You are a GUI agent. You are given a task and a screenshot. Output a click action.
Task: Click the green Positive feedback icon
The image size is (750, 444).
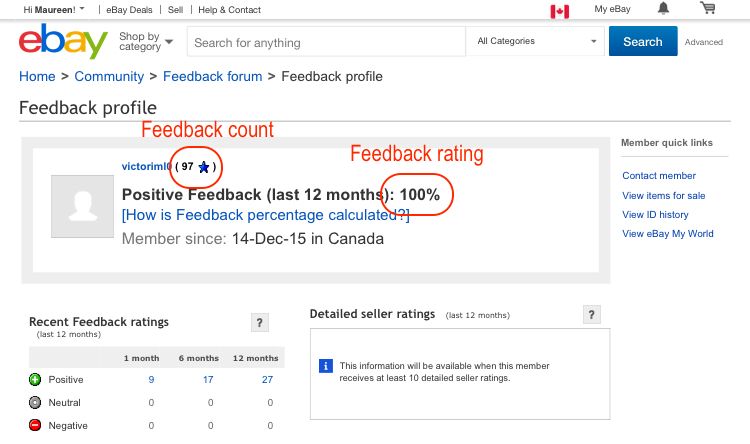35,380
